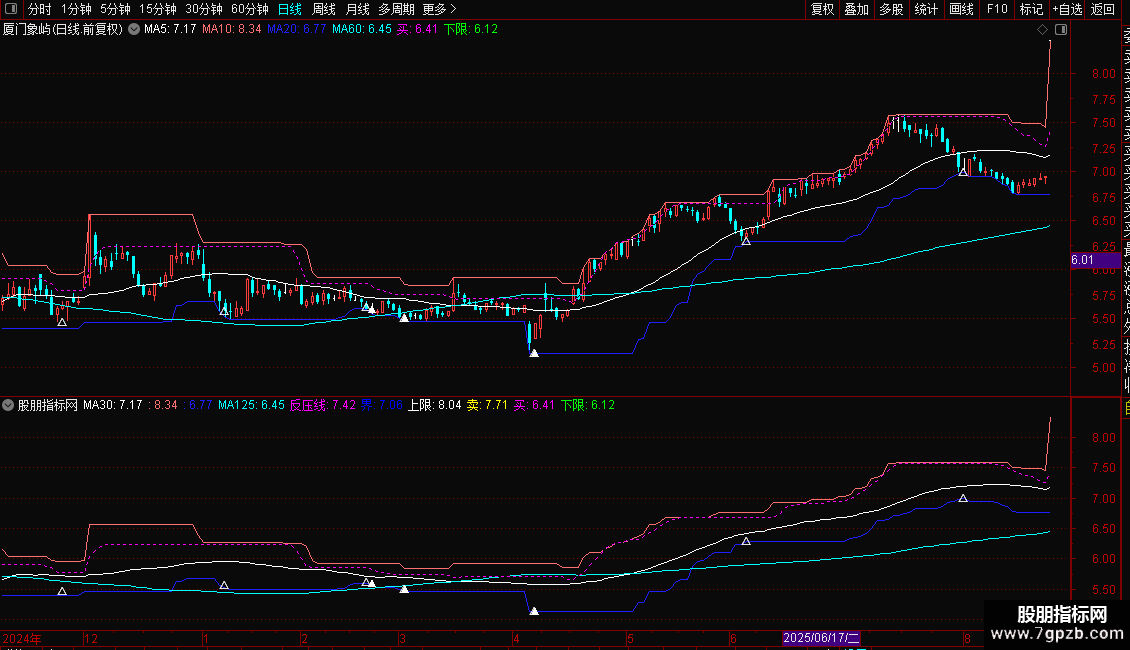Screen dimensions: 1130x650
Task: Click the MA30: 7.17 label in sub-chart
Action: (x=112, y=405)
